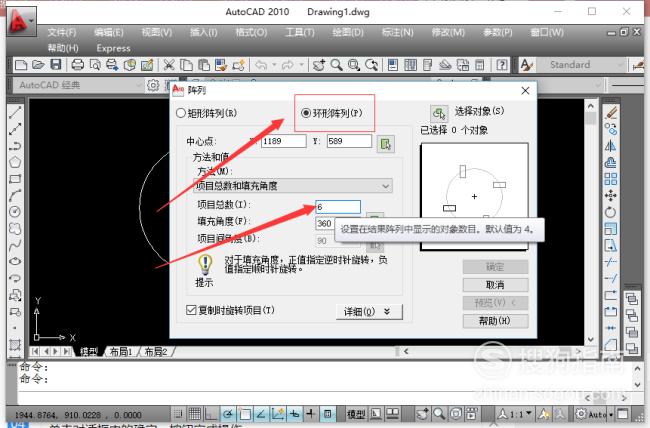The height and width of the screenshot is (428, 650).
Task: Click the Copy icon in toolbar
Action: pos(187,65)
